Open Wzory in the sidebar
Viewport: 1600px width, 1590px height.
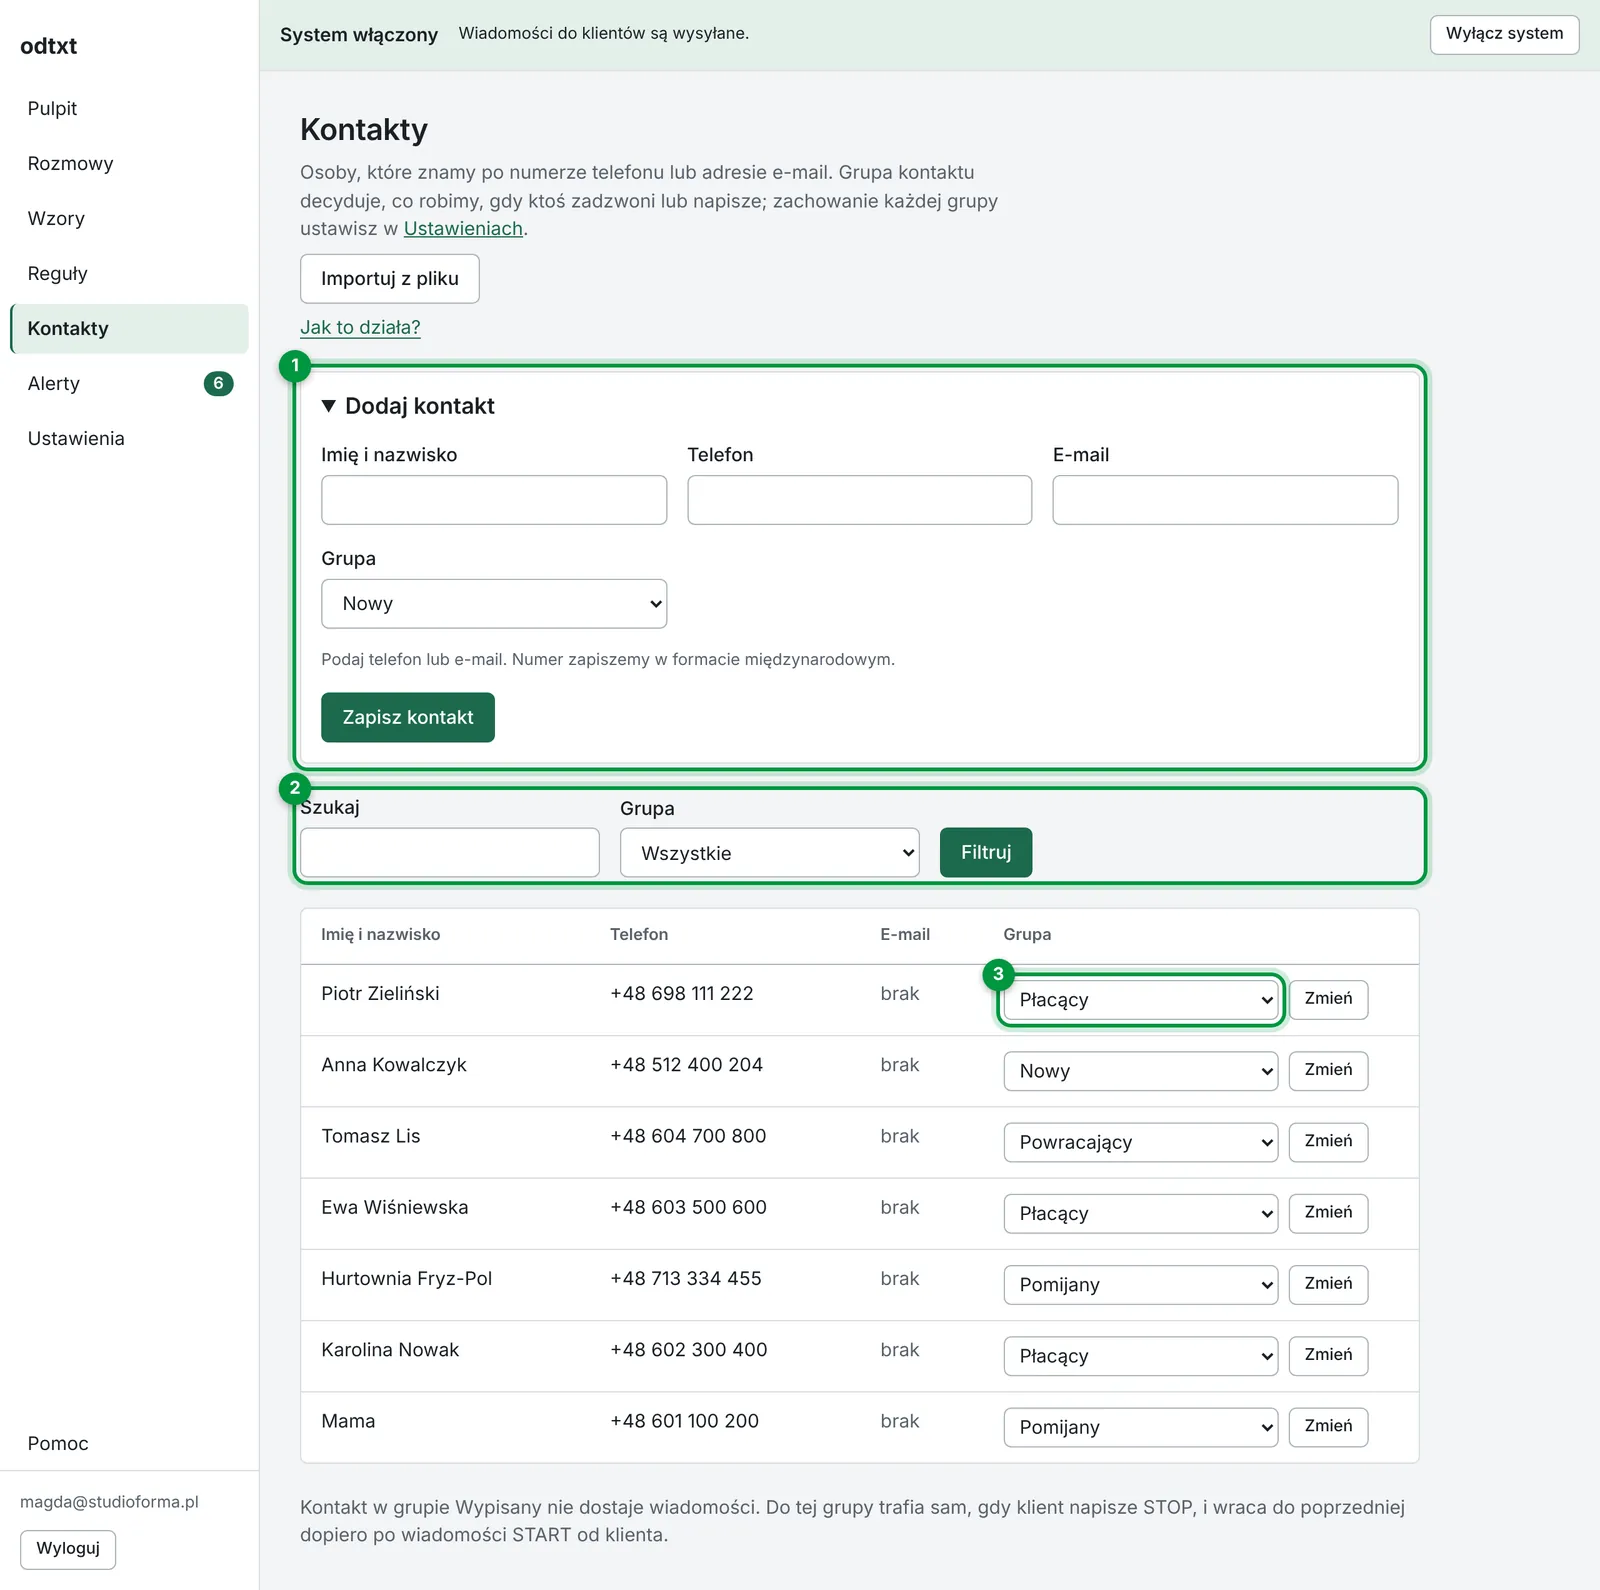(x=56, y=219)
